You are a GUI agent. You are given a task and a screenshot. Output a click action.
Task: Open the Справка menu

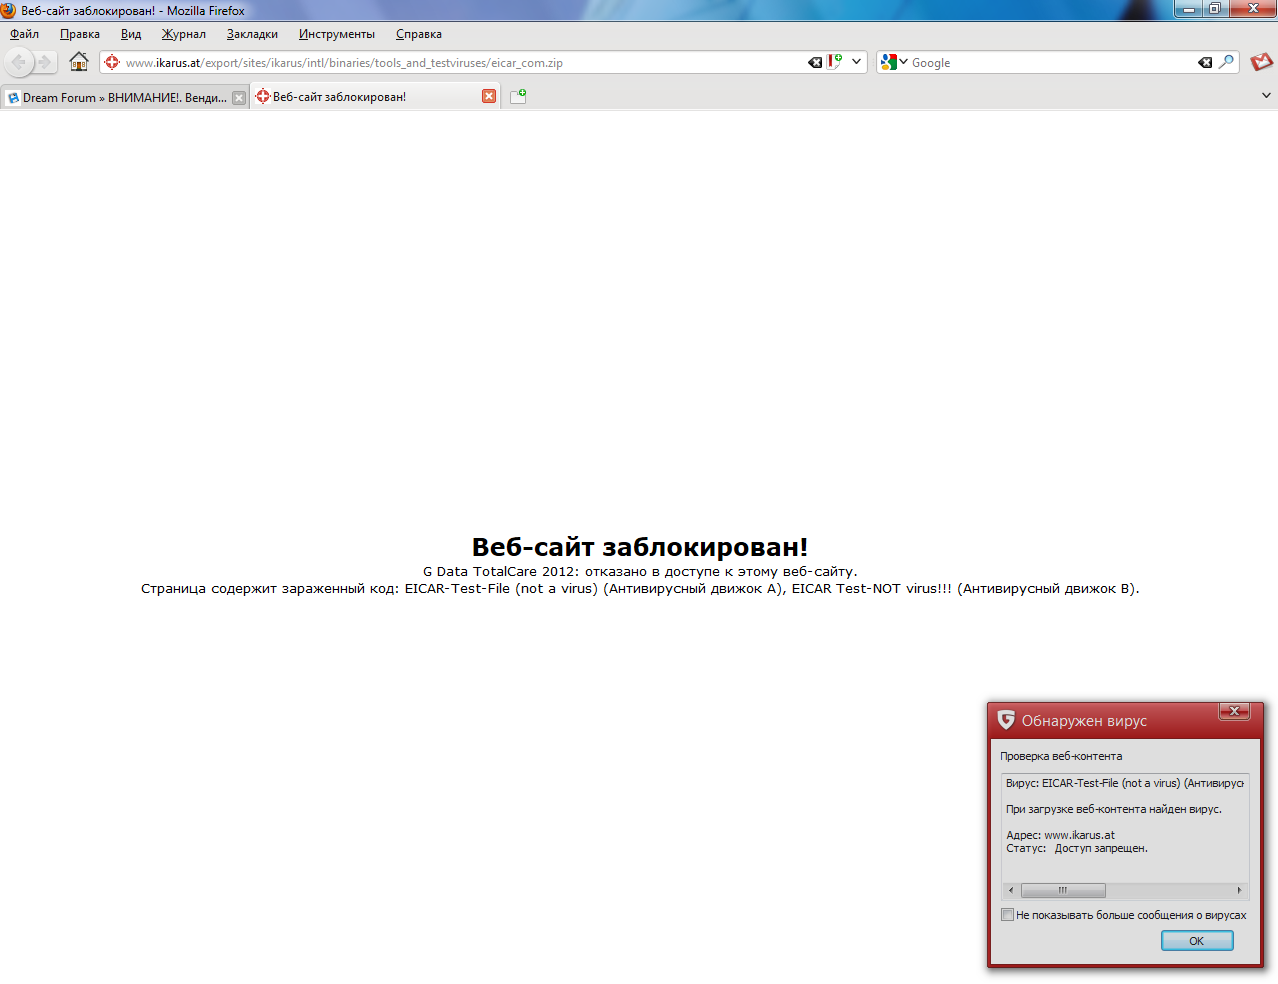419,34
